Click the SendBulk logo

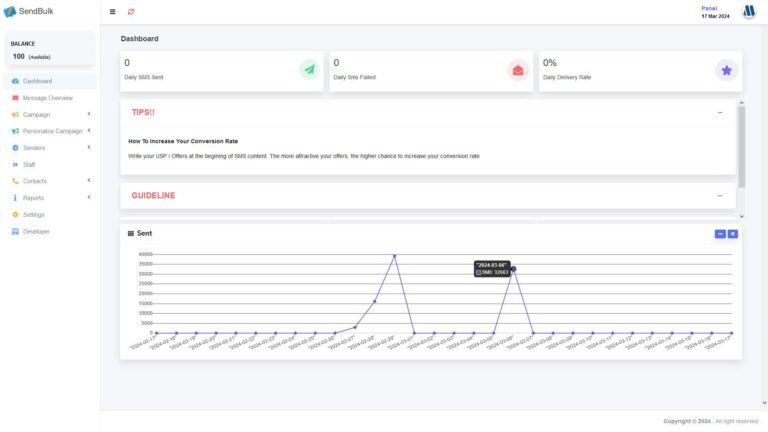click(30, 12)
